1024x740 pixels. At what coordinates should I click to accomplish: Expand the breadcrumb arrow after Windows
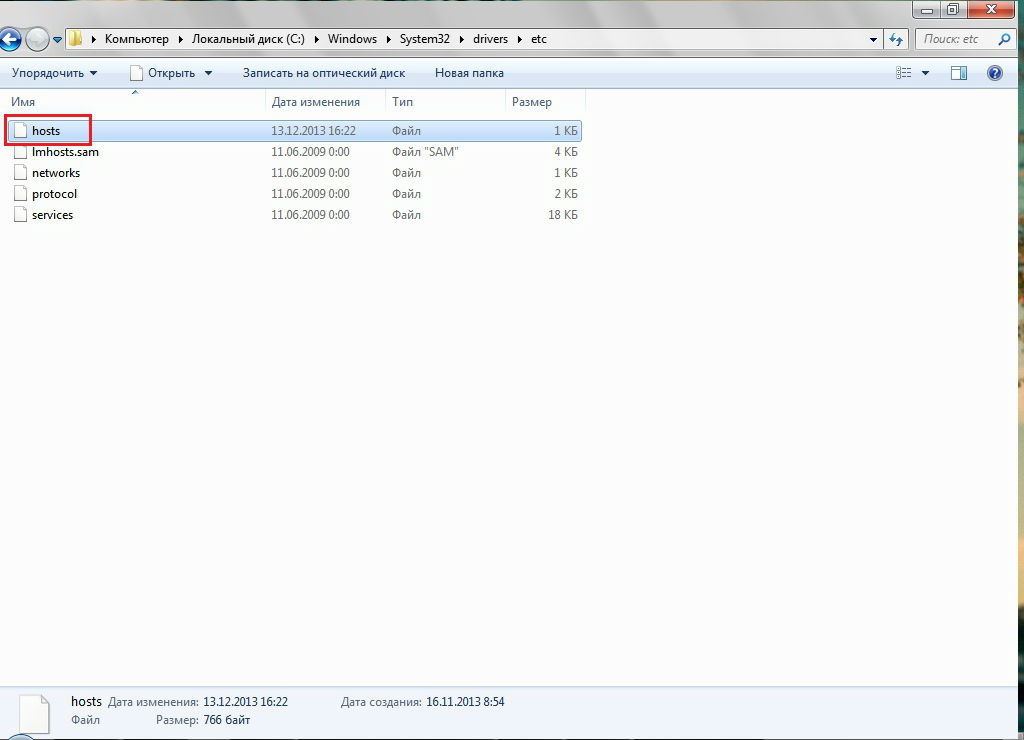point(389,39)
